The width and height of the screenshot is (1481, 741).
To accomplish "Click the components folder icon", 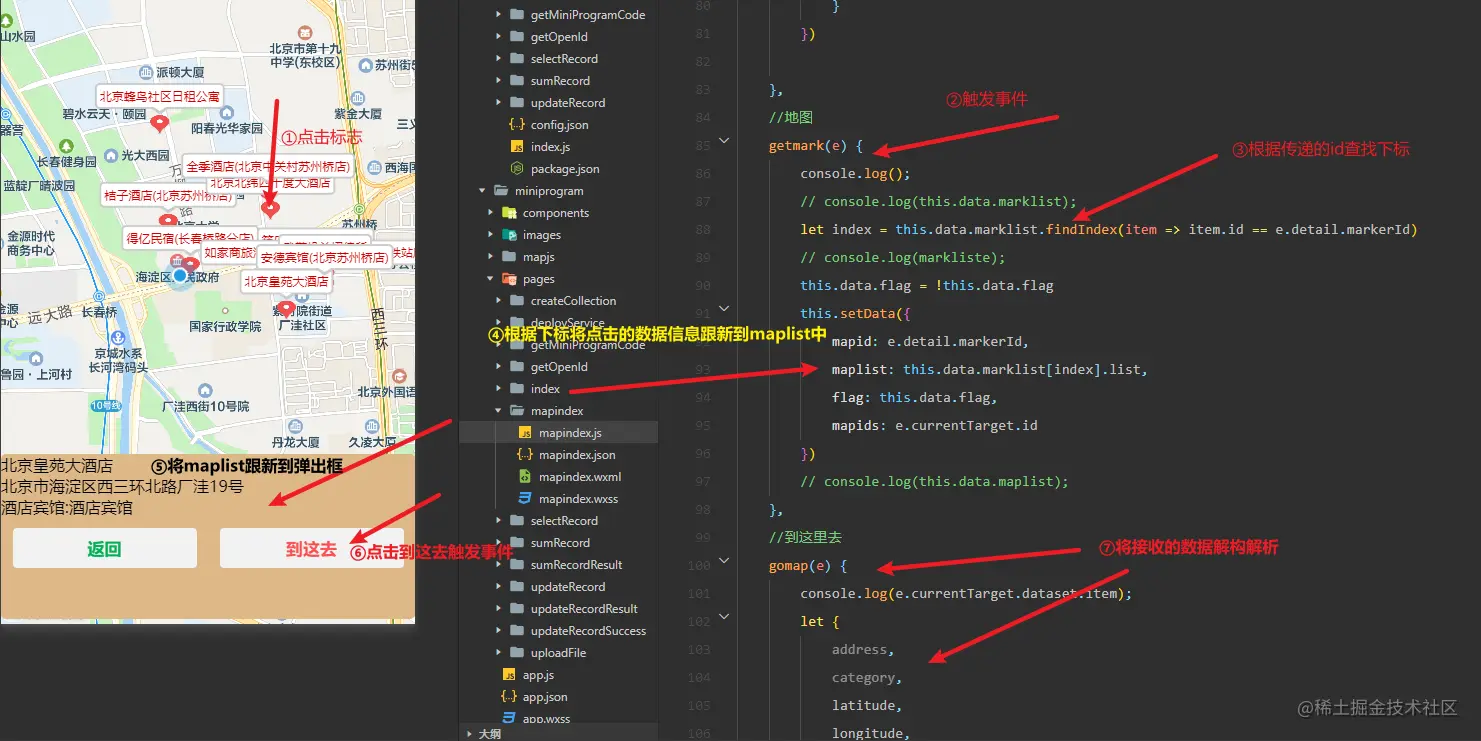I will (x=509, y=213).
